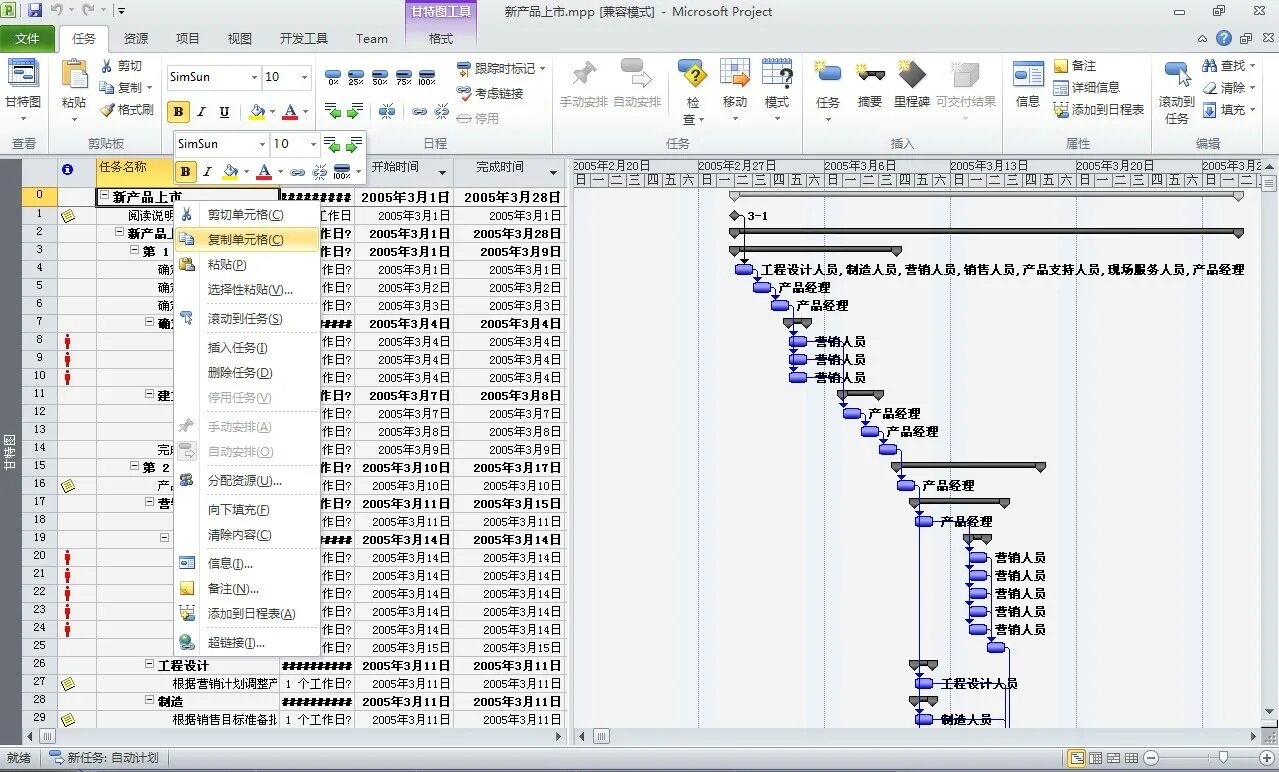Click Details (详细信息) button
Image resolution: width=1279 pixels, height=772 pixels.
(1087, 88)
